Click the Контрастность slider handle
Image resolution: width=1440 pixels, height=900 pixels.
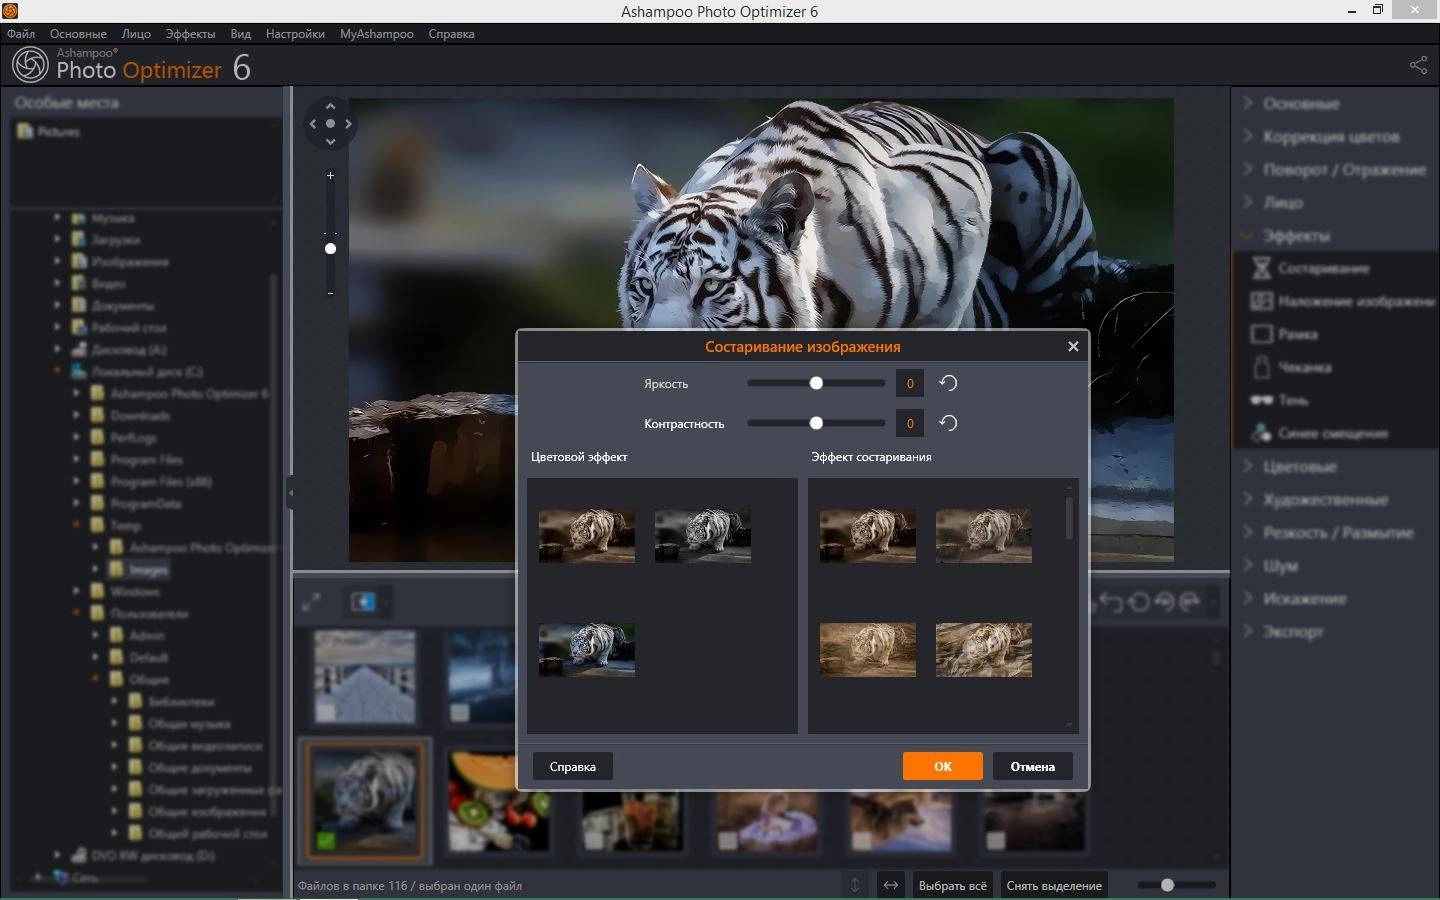pyautogui.click(x=816, y=423)
